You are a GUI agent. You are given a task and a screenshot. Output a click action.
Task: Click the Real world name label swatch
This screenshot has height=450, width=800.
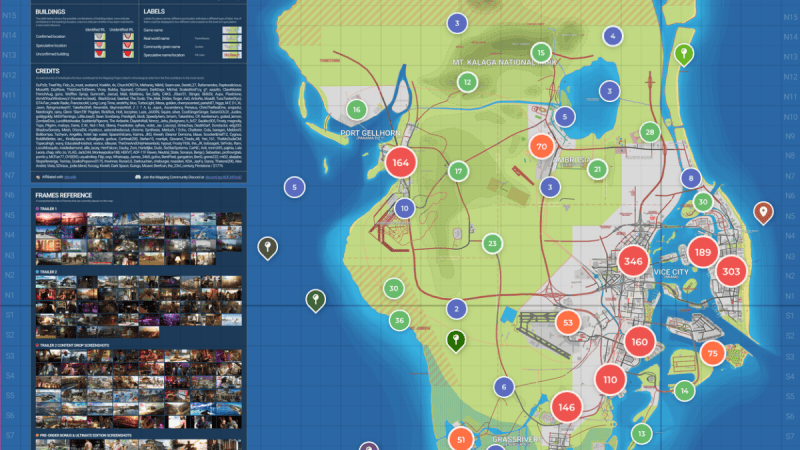tap(232, 38)
